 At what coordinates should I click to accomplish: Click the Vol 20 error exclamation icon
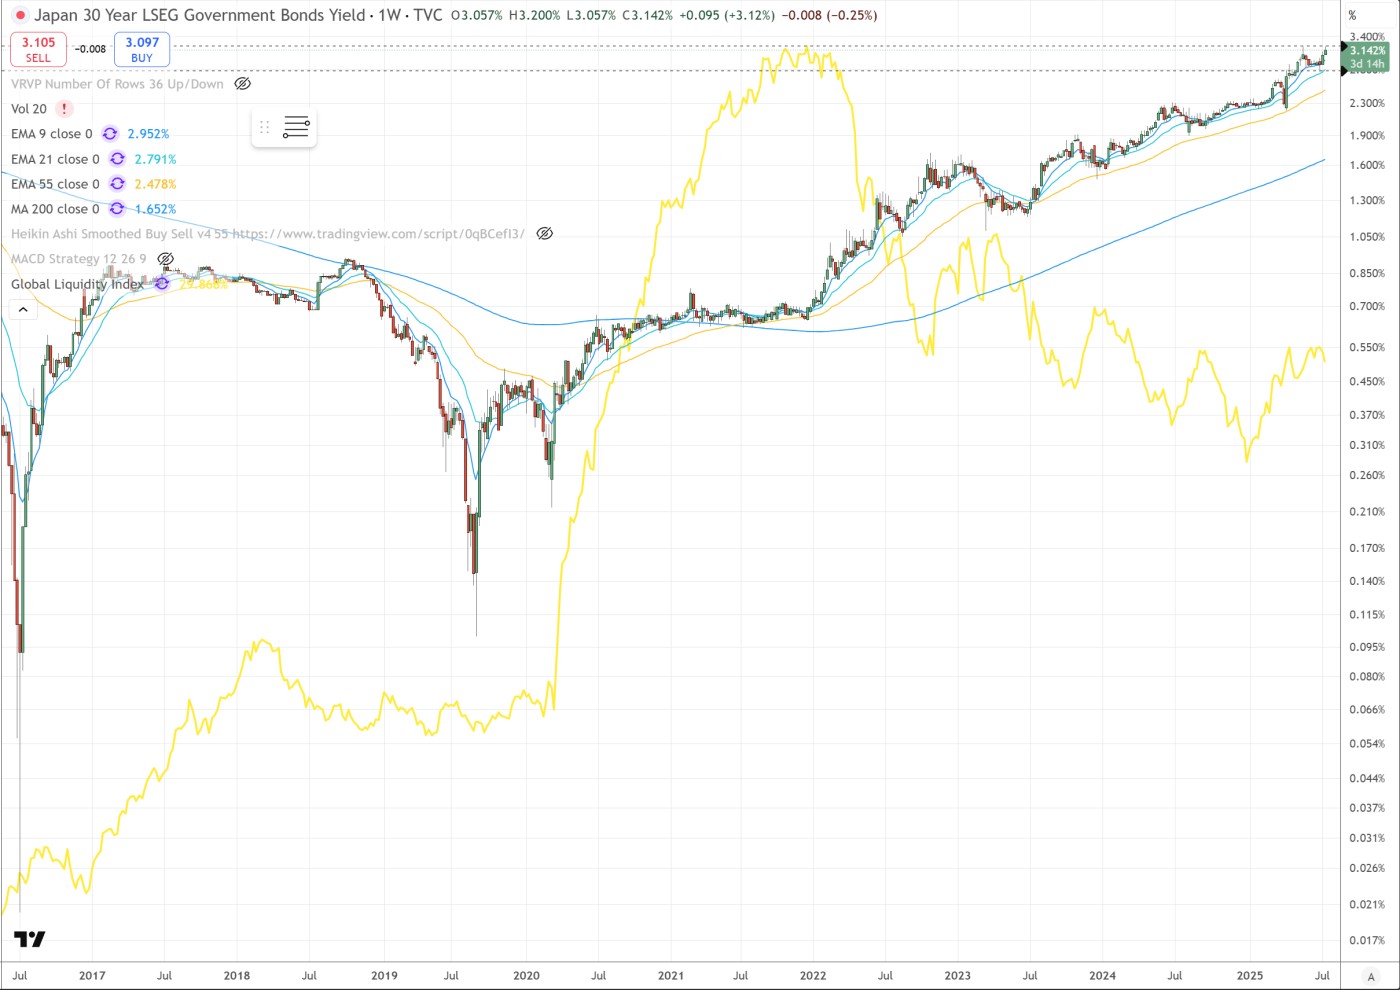[64, 109]
